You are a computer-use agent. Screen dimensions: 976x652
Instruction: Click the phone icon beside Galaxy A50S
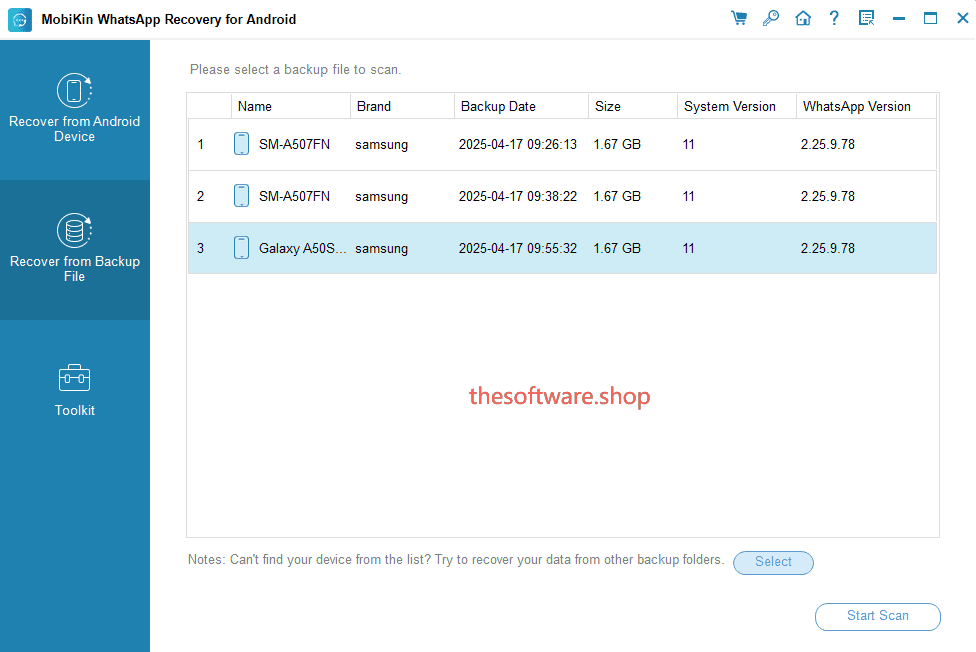pyautogui.click(x=242, y=248)
